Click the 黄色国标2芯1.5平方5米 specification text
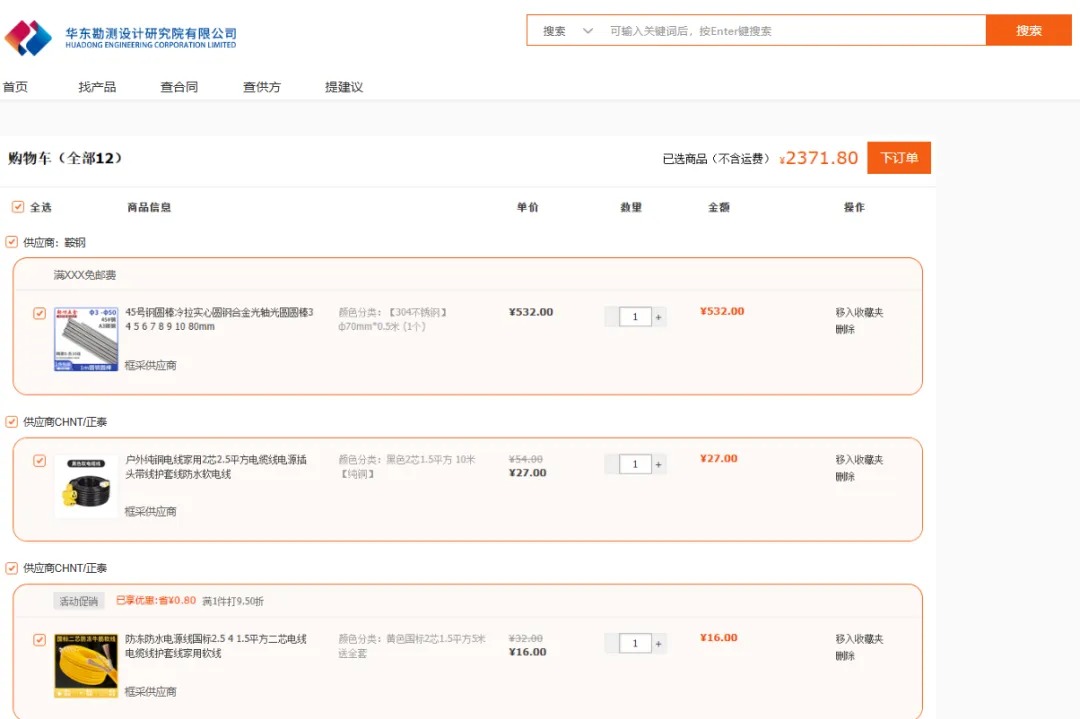The width and height of the screenshot is (1080, 719). [x=435, y=638]
